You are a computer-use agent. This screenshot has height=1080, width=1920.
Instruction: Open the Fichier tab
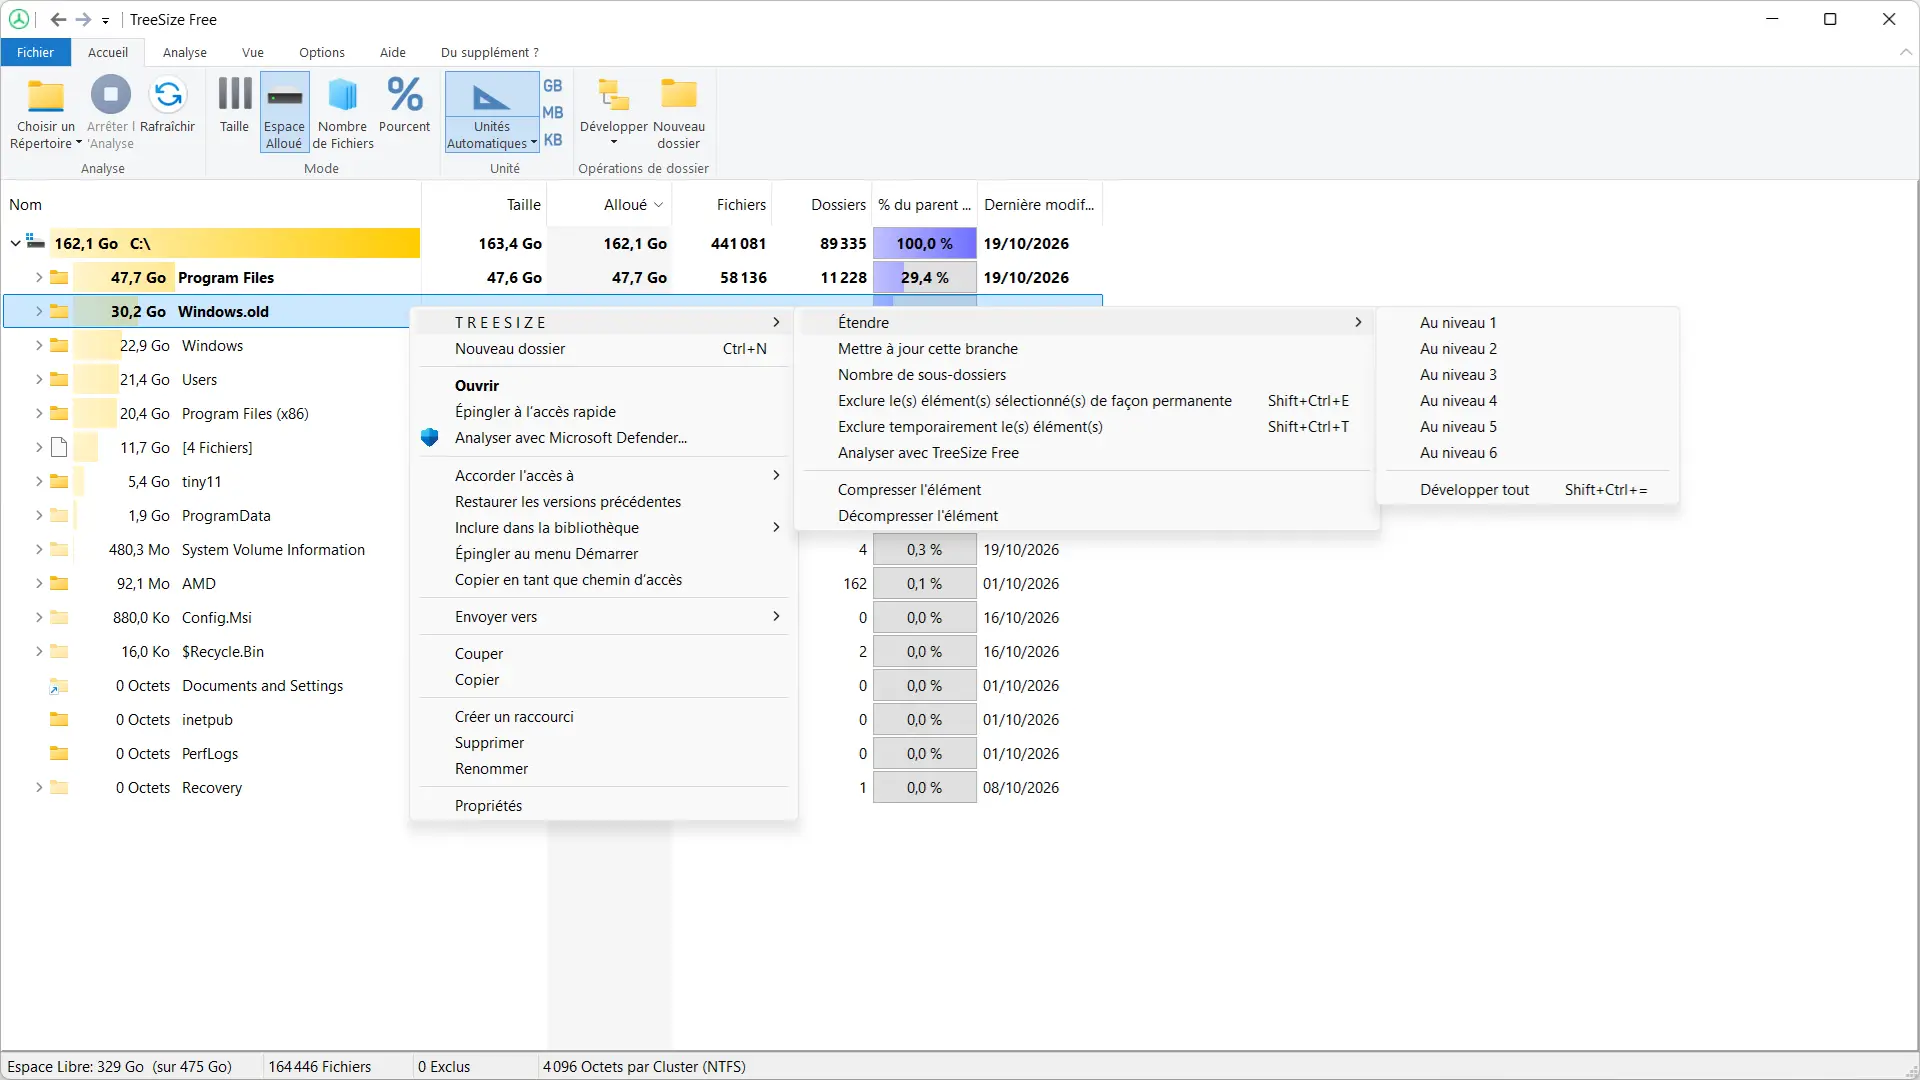pos(36,52)
